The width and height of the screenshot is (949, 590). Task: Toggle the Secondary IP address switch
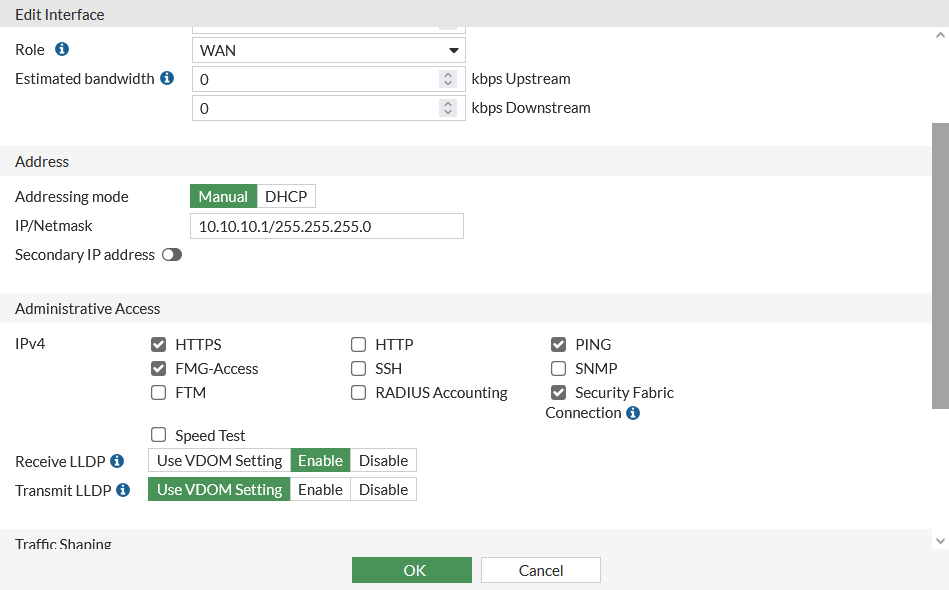172,255
